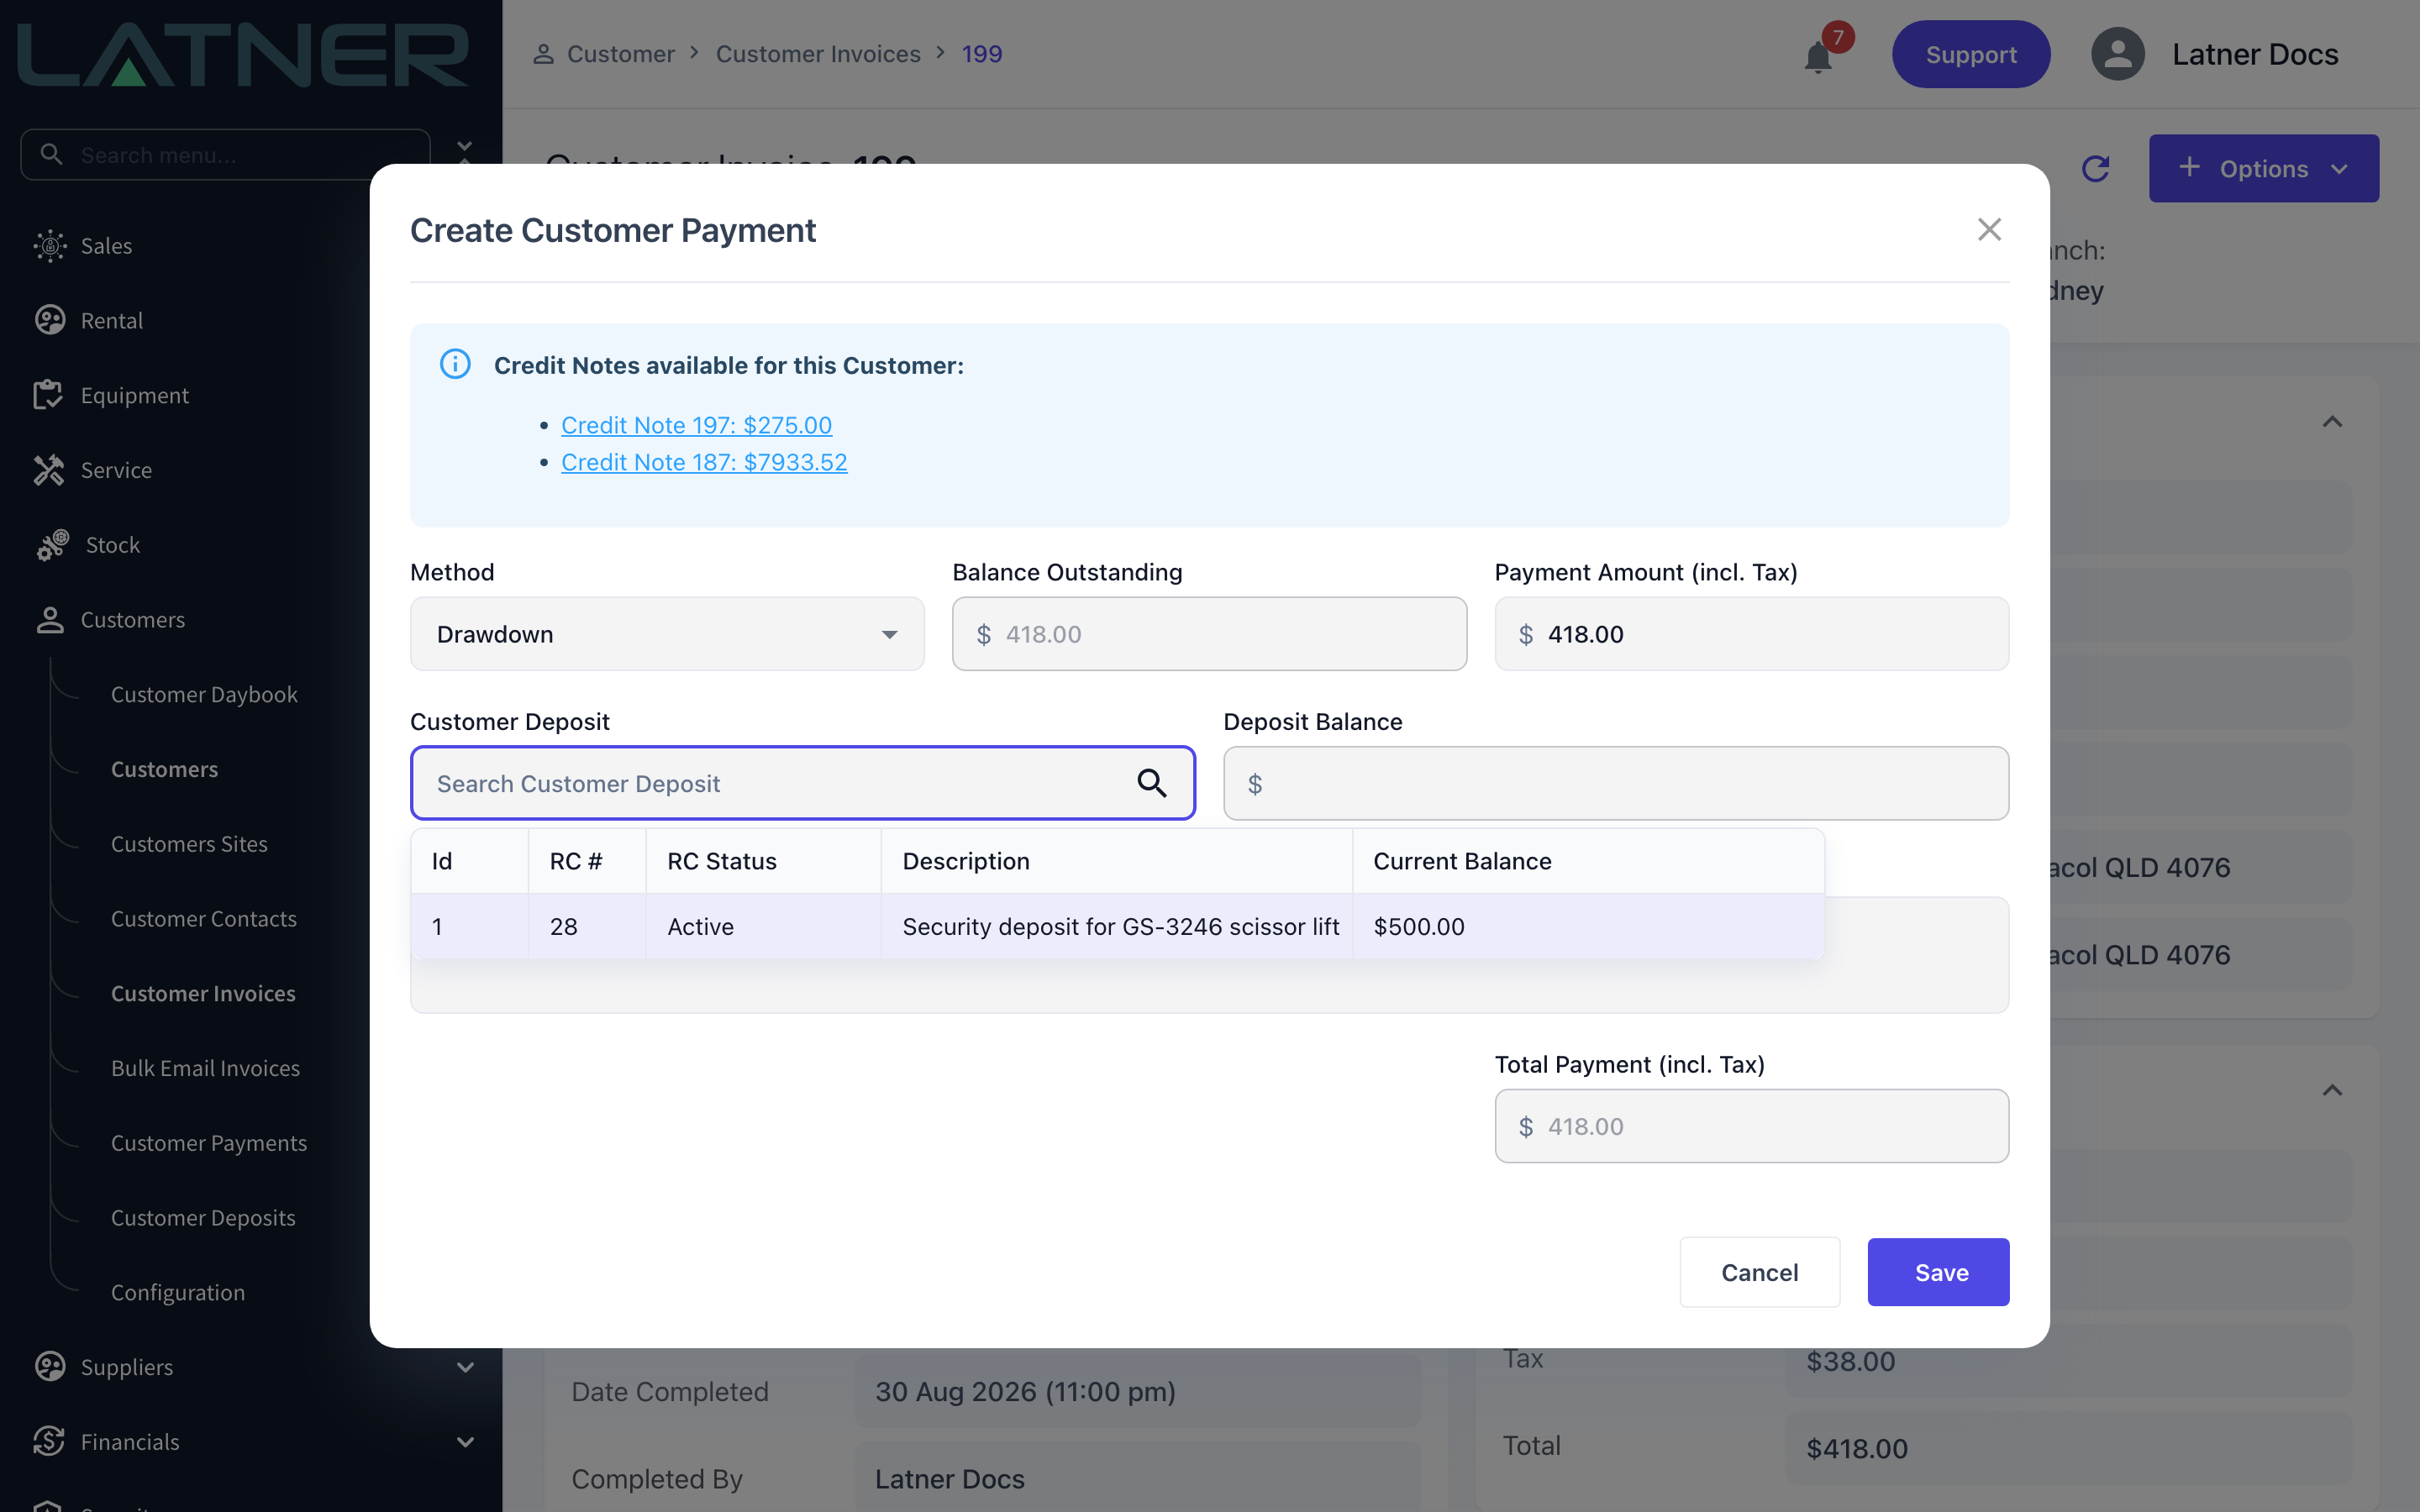Open Customers Sites

[189, 844]
